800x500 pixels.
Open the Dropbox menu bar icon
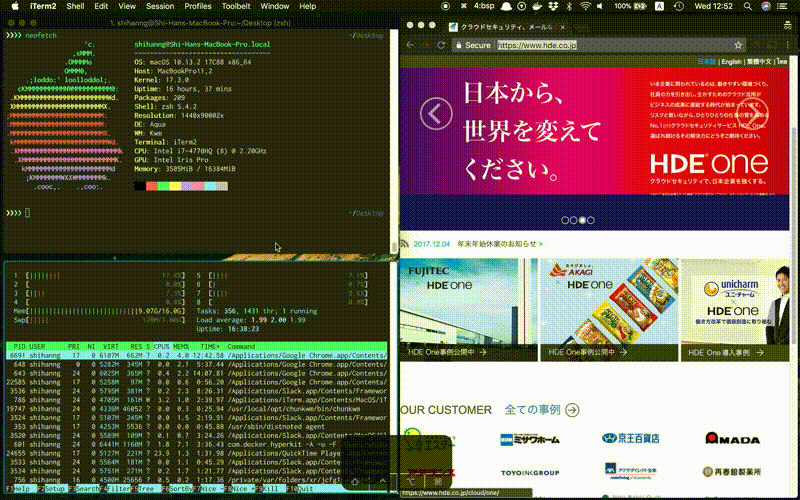[x=553, y=6]
